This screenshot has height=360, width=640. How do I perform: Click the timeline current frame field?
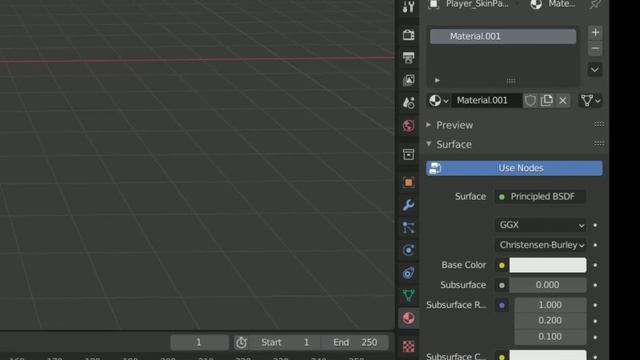[x=199, y=342]
